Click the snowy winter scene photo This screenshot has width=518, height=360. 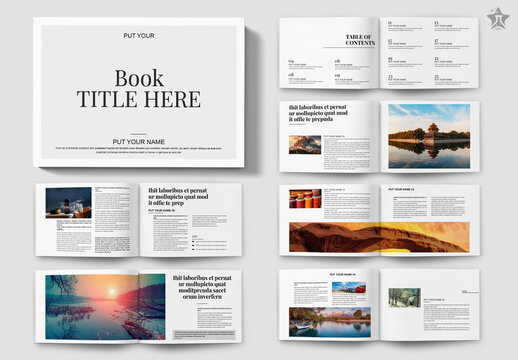coord(404,298)
